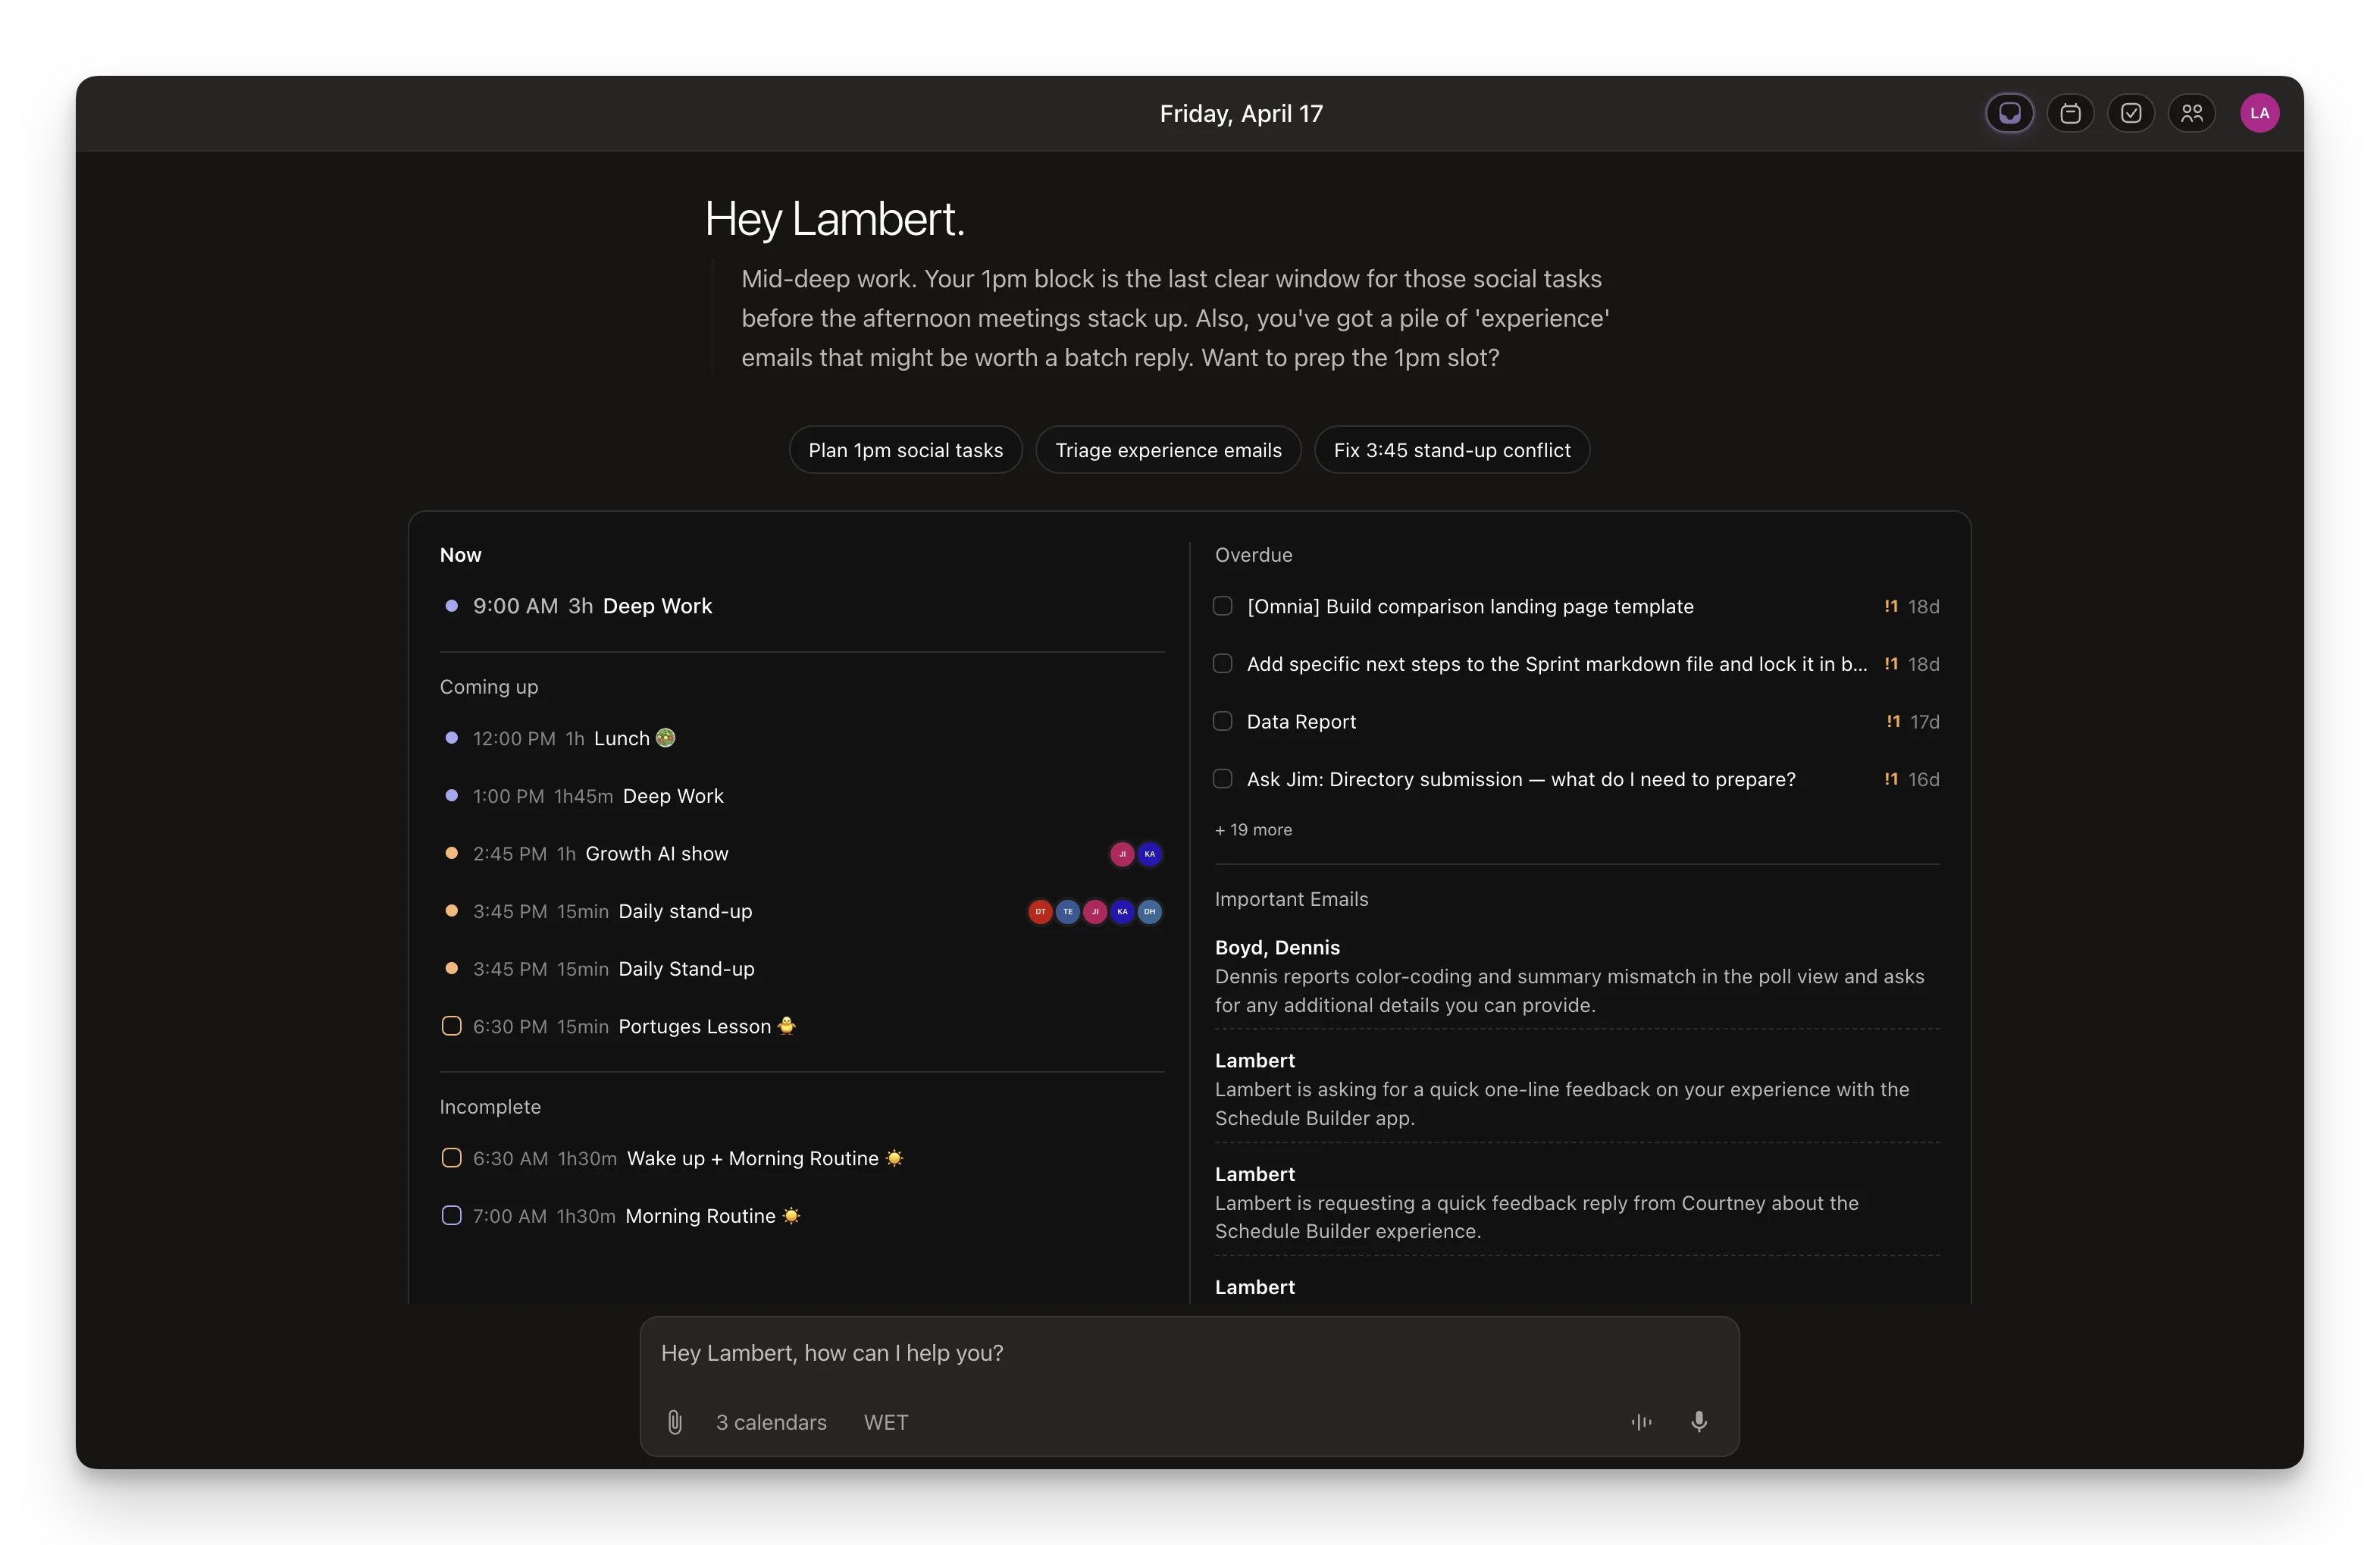
Task: Open the WET timezone selector
Action: [x=886, y=1422]
